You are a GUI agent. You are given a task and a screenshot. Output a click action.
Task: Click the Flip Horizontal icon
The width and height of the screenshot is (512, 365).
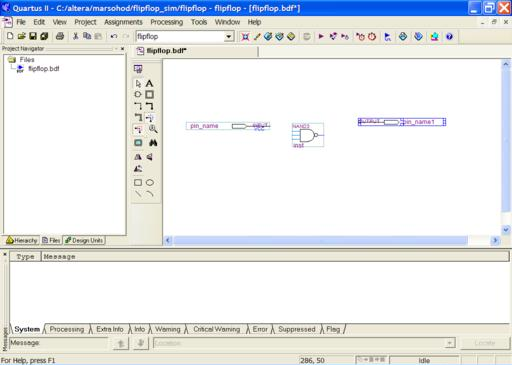(138, 157)
